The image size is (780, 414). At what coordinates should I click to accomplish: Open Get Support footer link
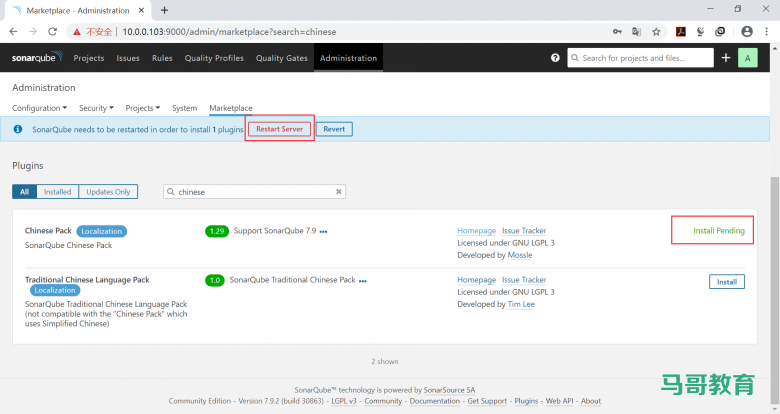tap(487, 401)
